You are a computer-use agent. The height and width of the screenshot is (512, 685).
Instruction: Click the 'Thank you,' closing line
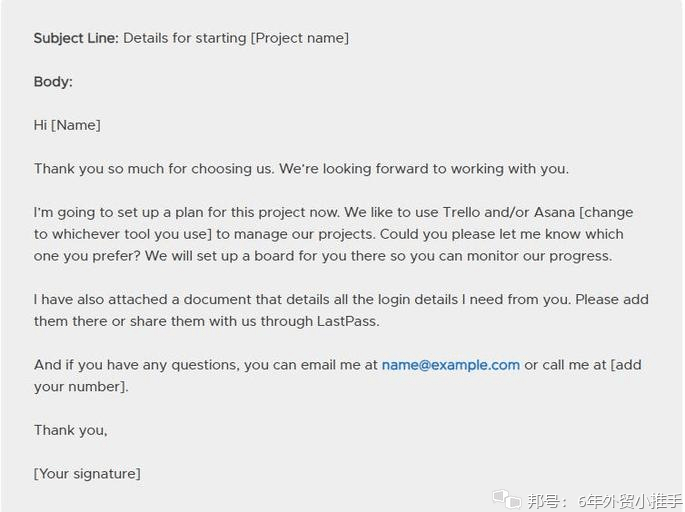click(x=70, y=430)
